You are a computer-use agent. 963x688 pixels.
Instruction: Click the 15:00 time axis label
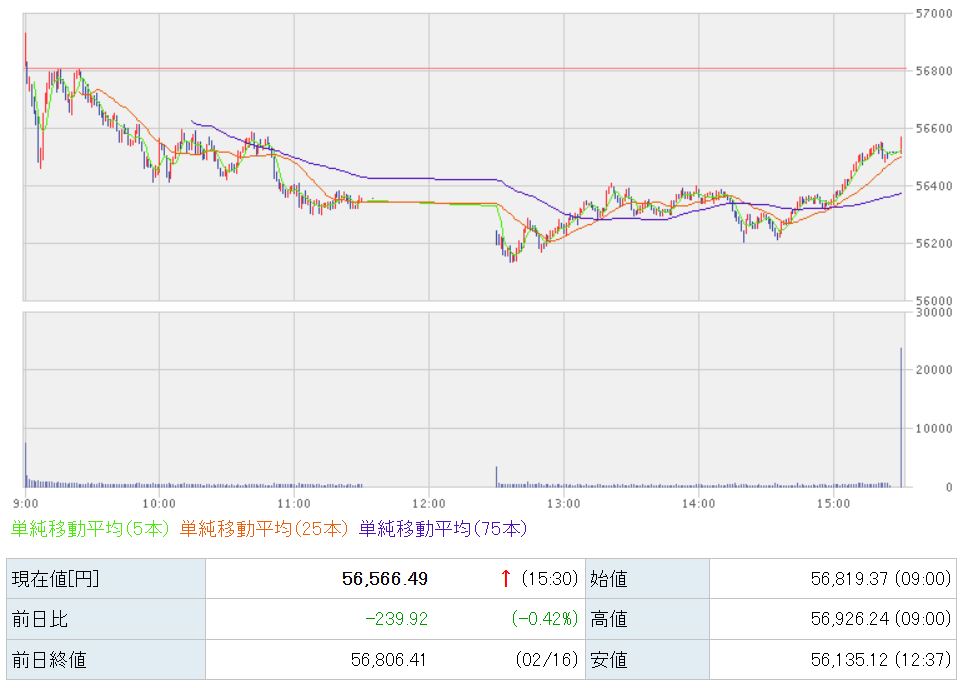tap(832, 502)
